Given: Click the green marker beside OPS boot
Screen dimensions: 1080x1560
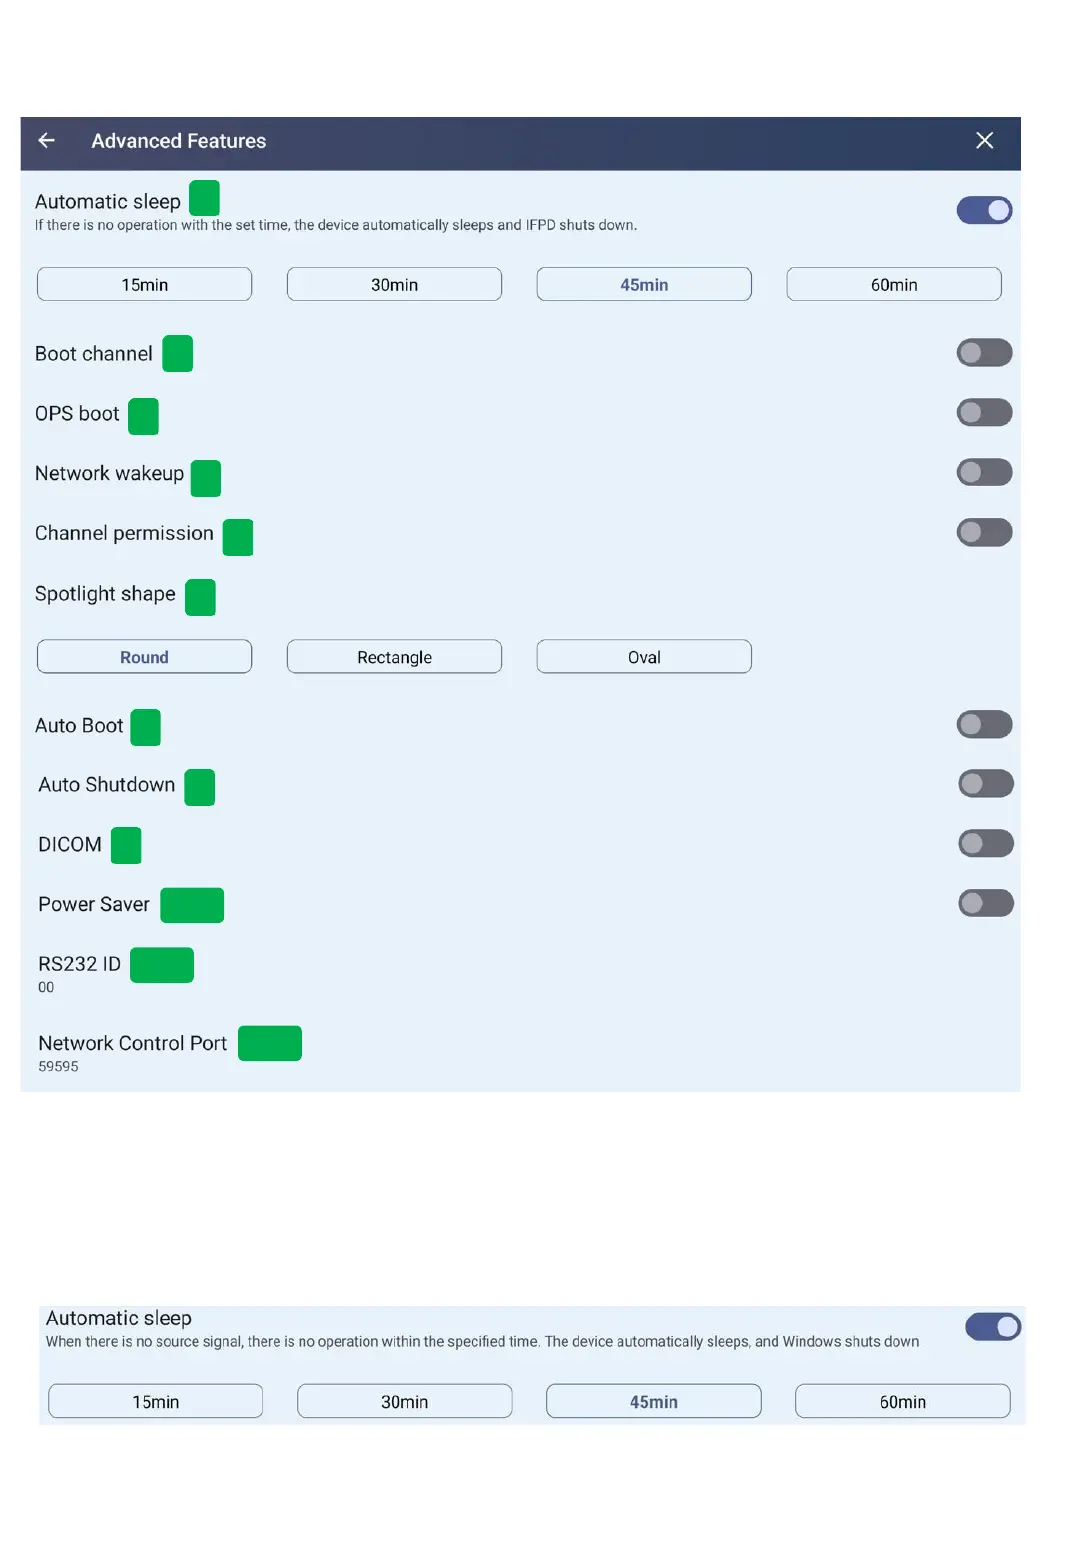Looking at the screenshot, I should 143,416.
